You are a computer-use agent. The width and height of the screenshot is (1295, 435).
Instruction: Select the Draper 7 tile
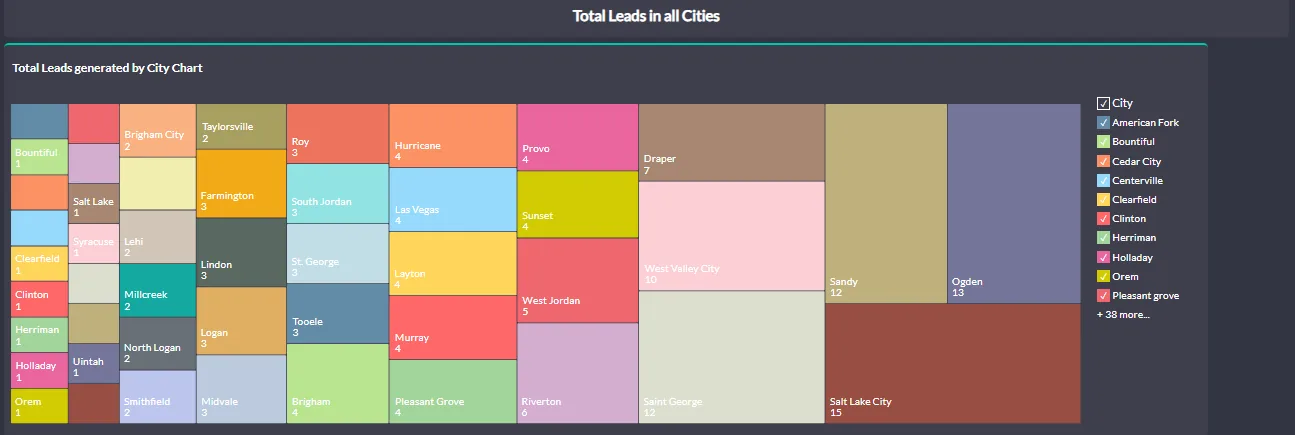pos(731,142)
